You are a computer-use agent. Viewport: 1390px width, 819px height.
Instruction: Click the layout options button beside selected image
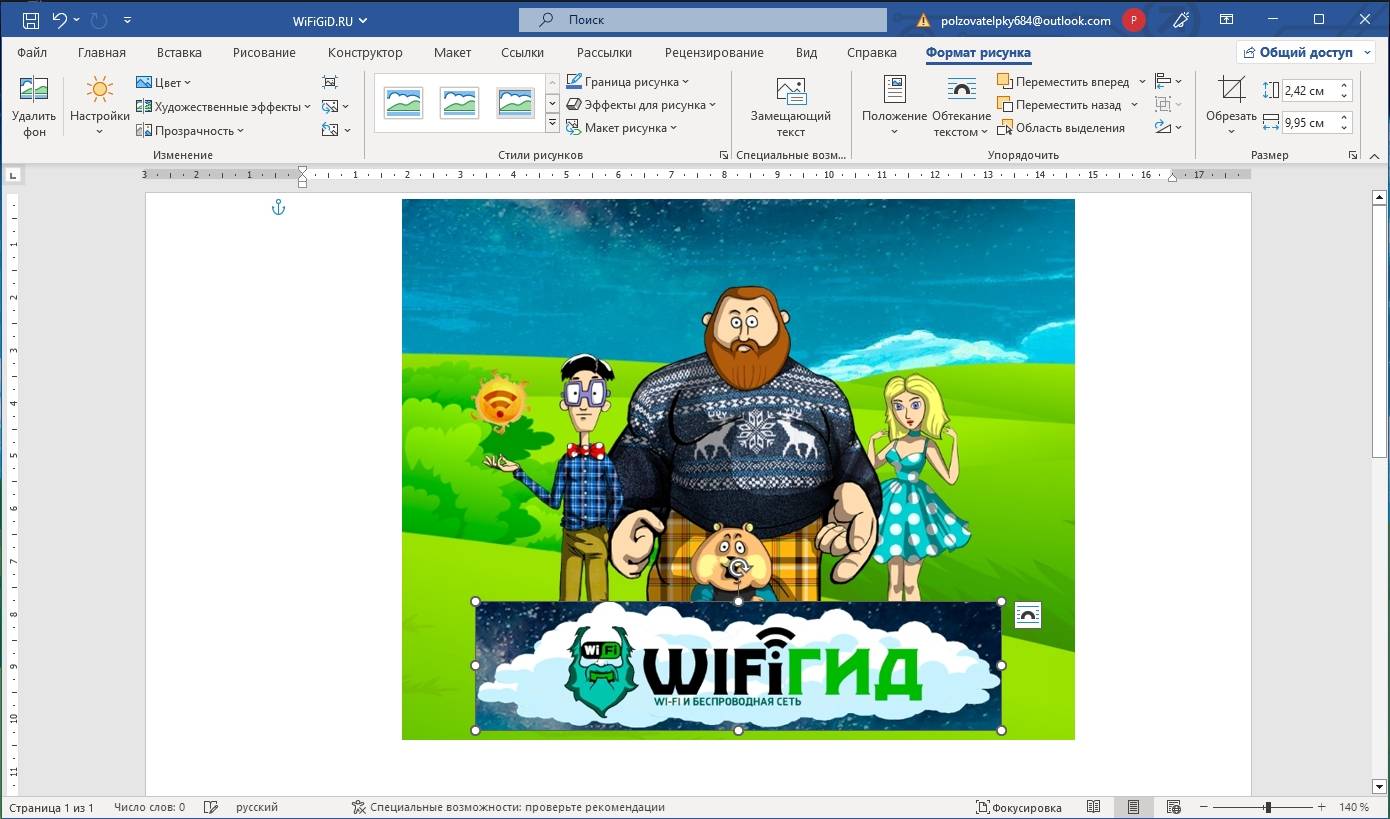[x=1028, y=615]
